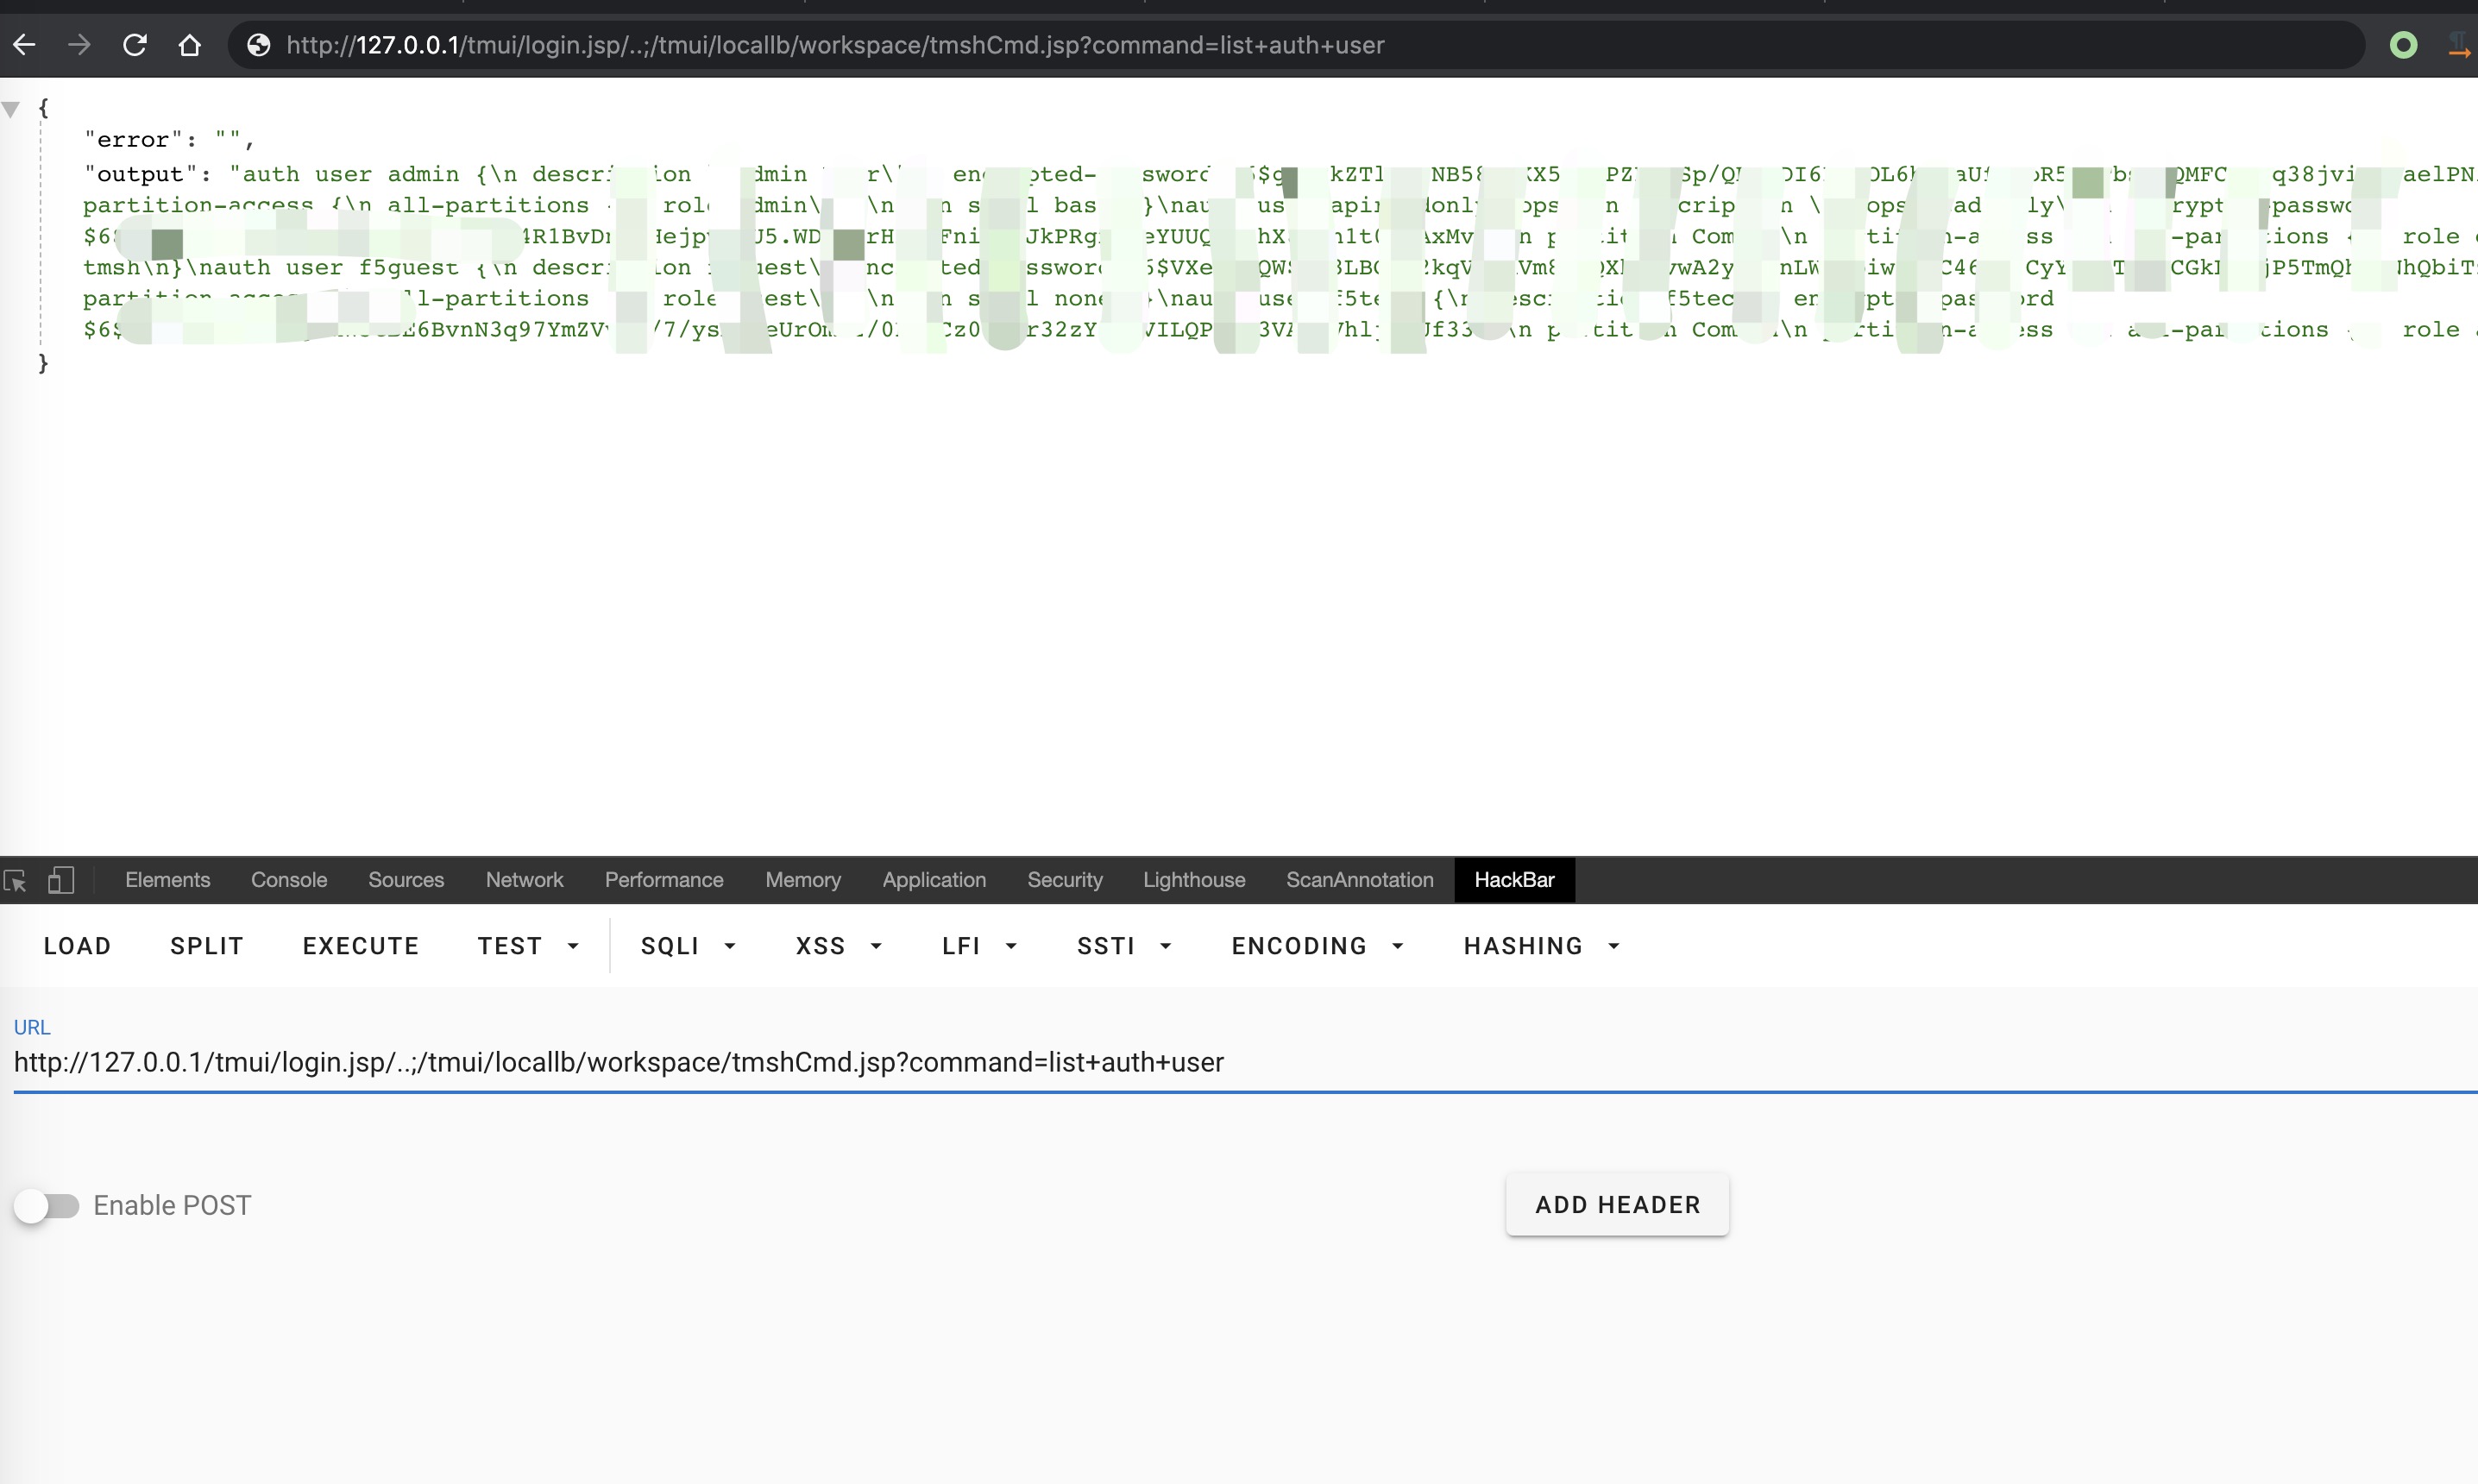Open the Lighthouse tab
The height and width of the screenshot is (1484, 2478).
(x=1194, y=880)
